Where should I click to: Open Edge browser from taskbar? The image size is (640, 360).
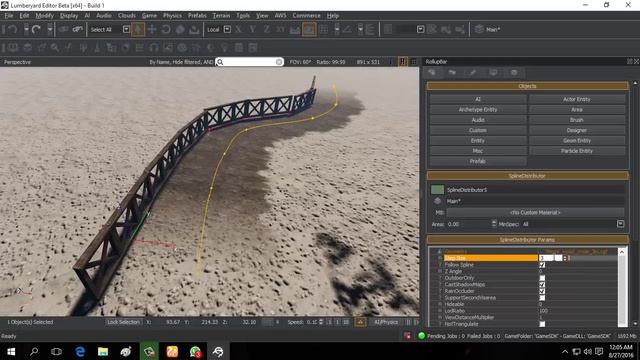80,351
